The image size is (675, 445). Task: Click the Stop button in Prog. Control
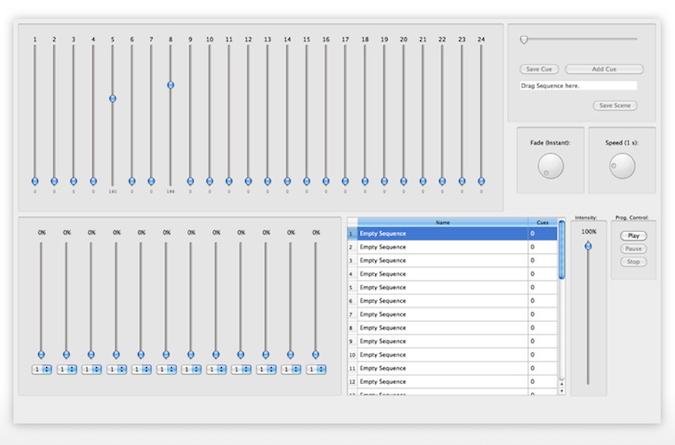click(633, 262)
